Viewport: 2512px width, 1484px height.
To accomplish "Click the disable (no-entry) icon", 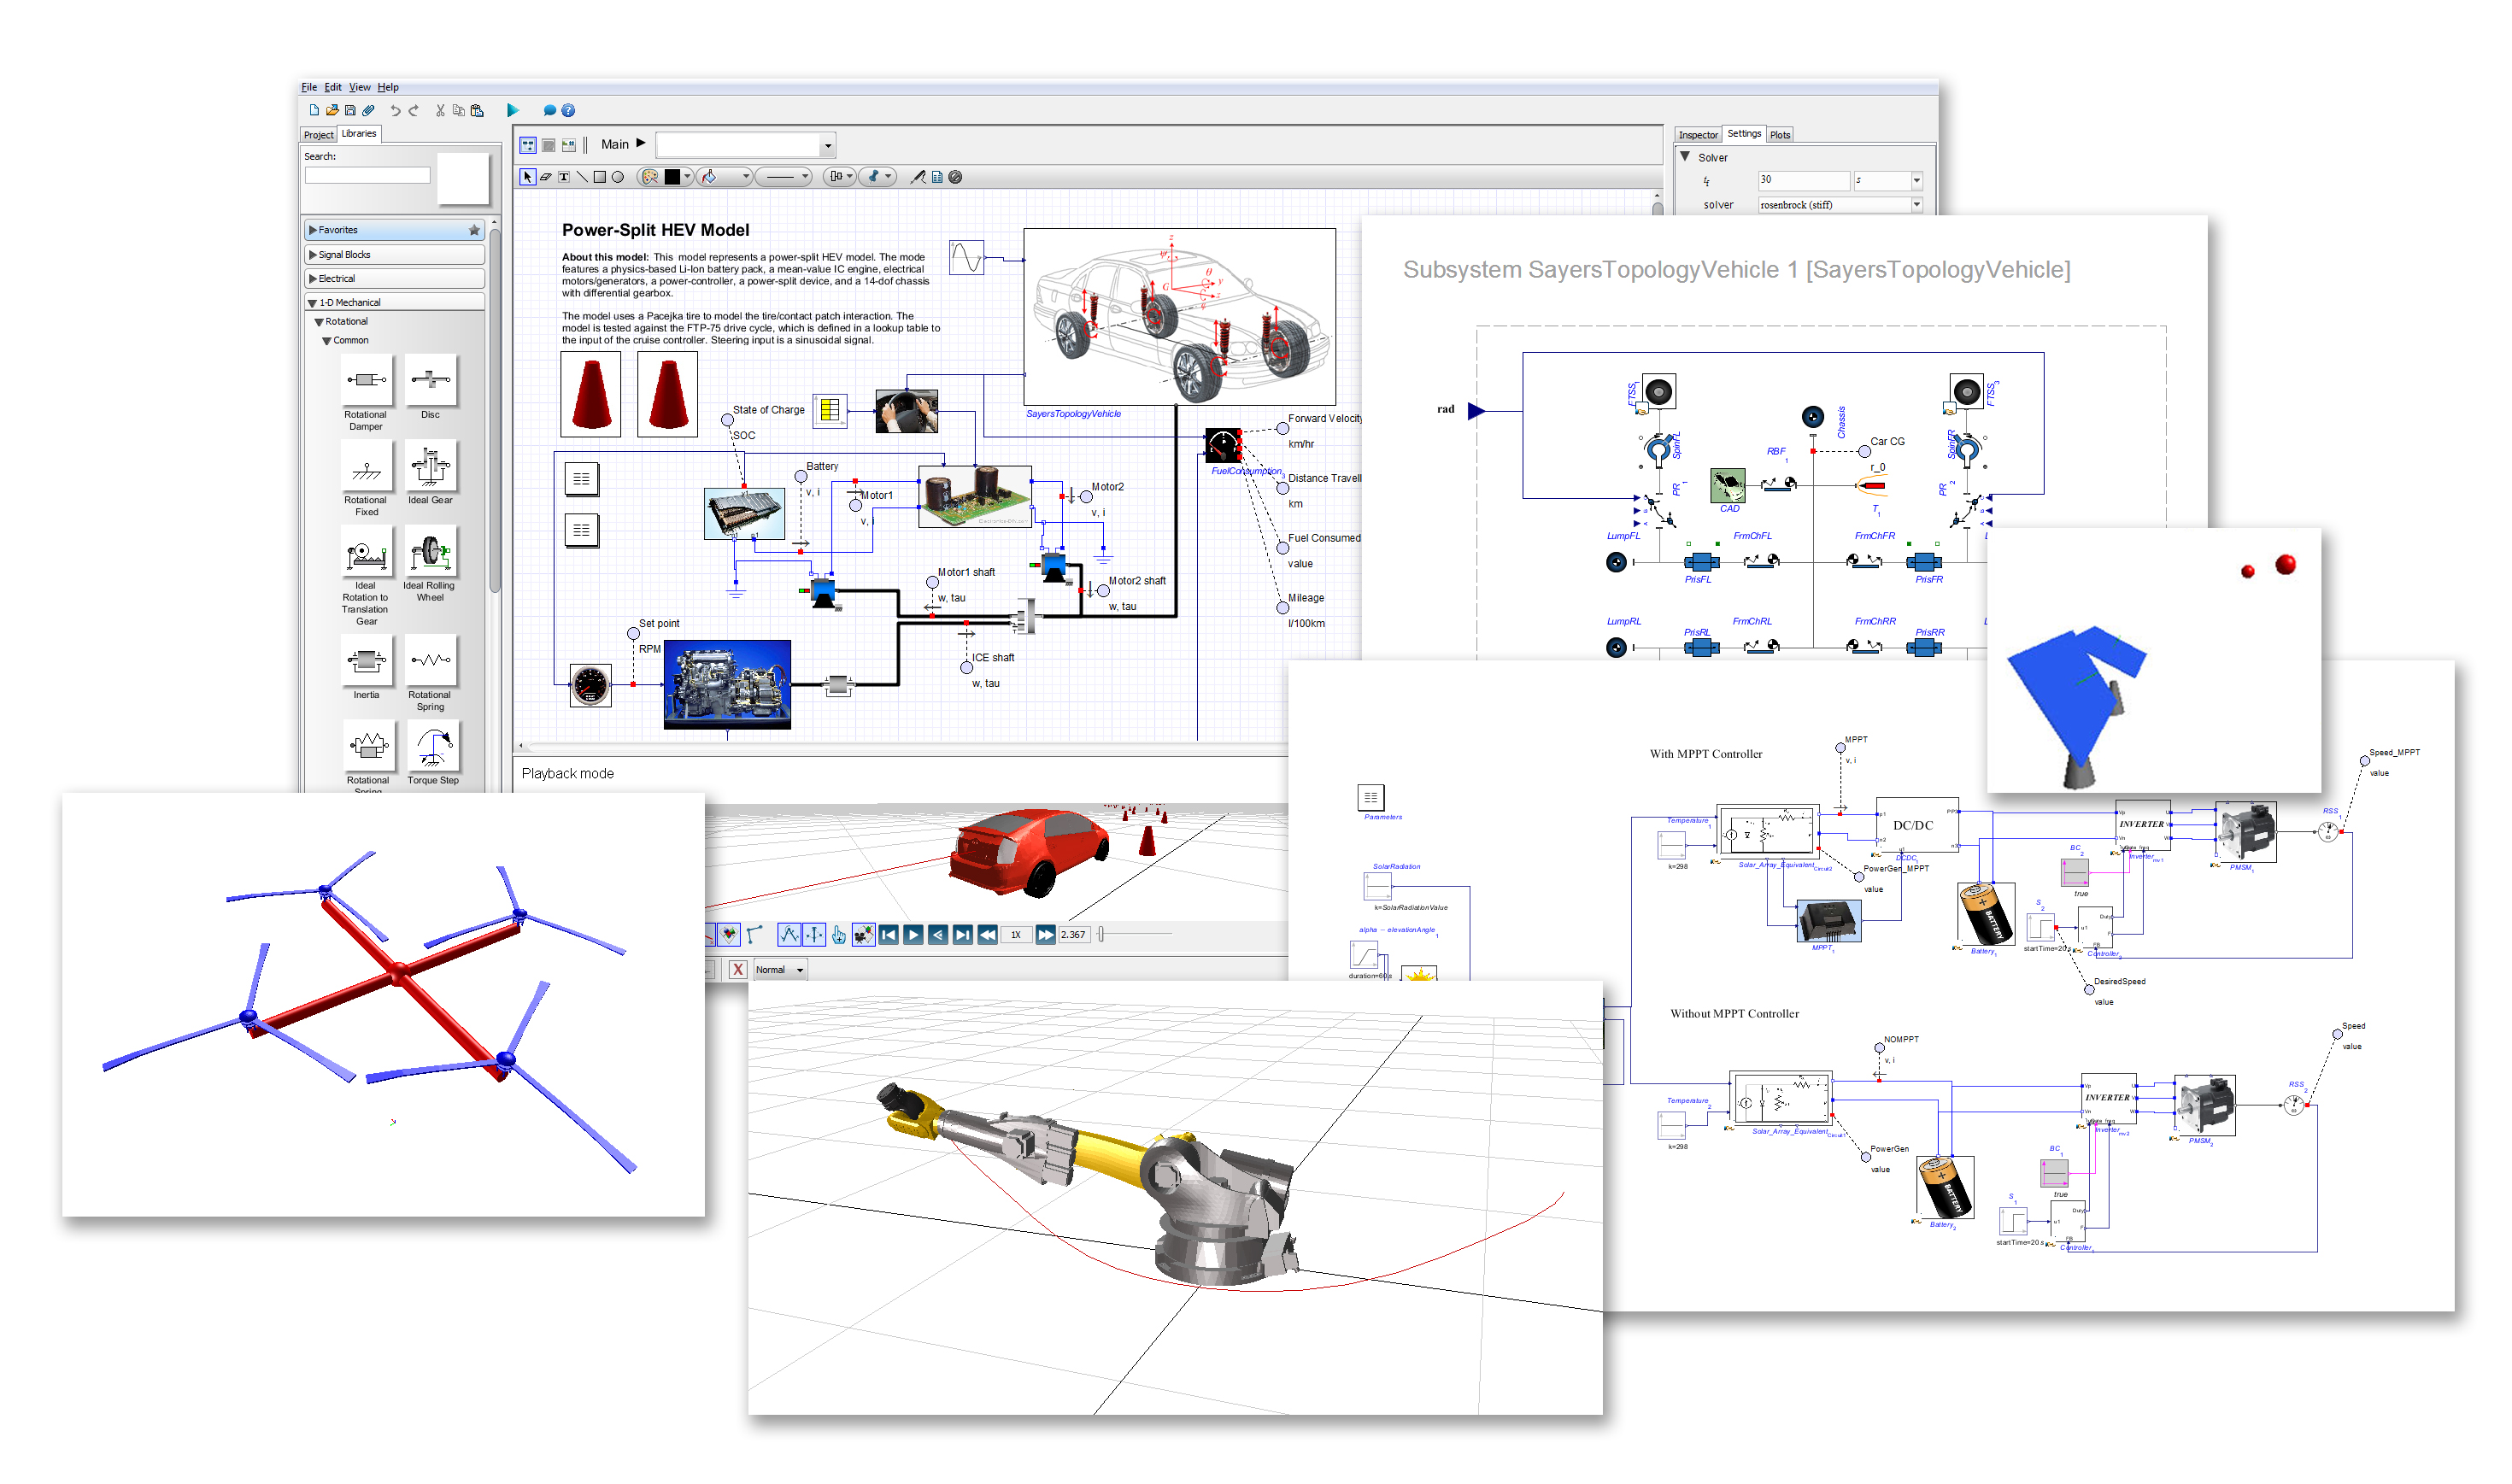I will tap(955, 177).
